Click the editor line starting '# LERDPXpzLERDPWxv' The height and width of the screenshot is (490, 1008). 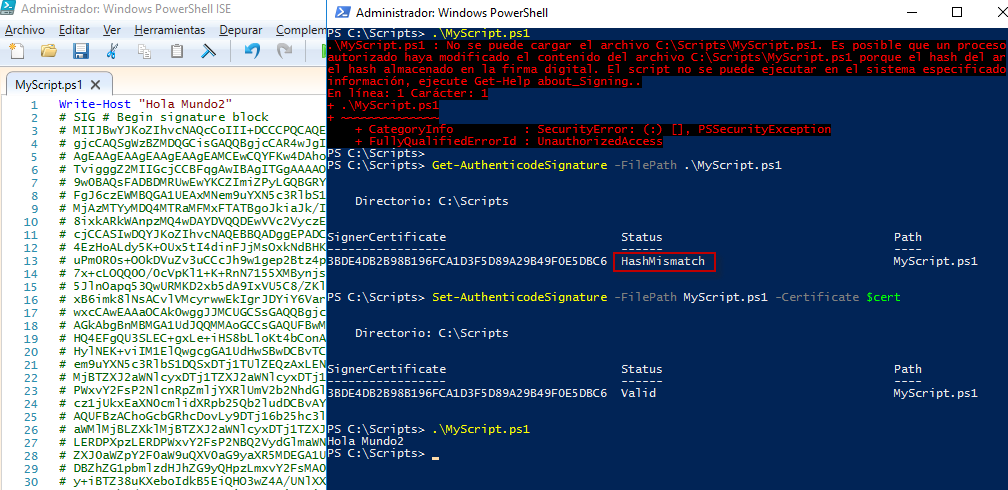pyautogui.click(x=192, y=442)
